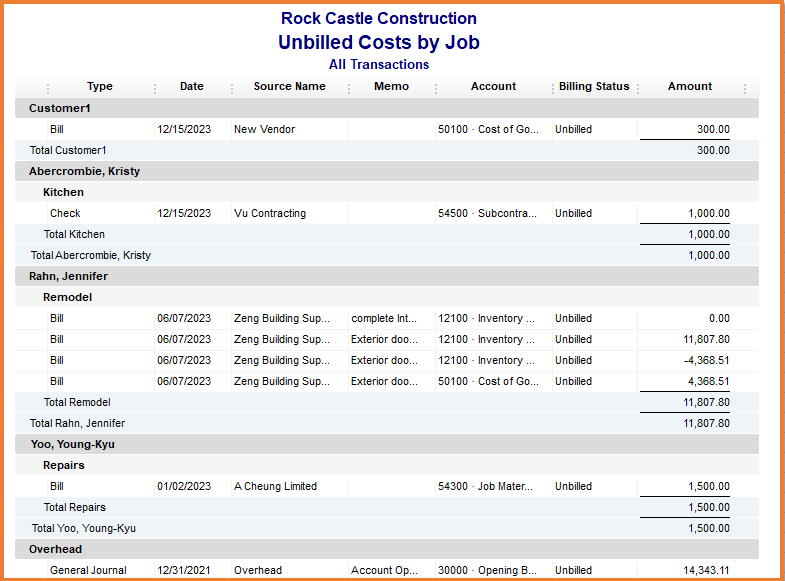Click the Vu Contracting source name
This screenshot has width=785, height=581.
270,213
